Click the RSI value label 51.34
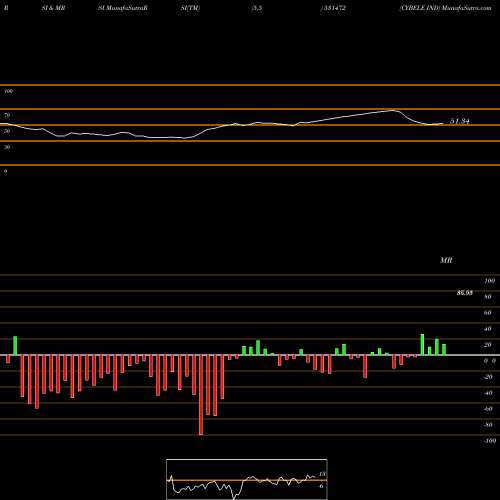This screenshot has height=500, width=500. point(460,121)
